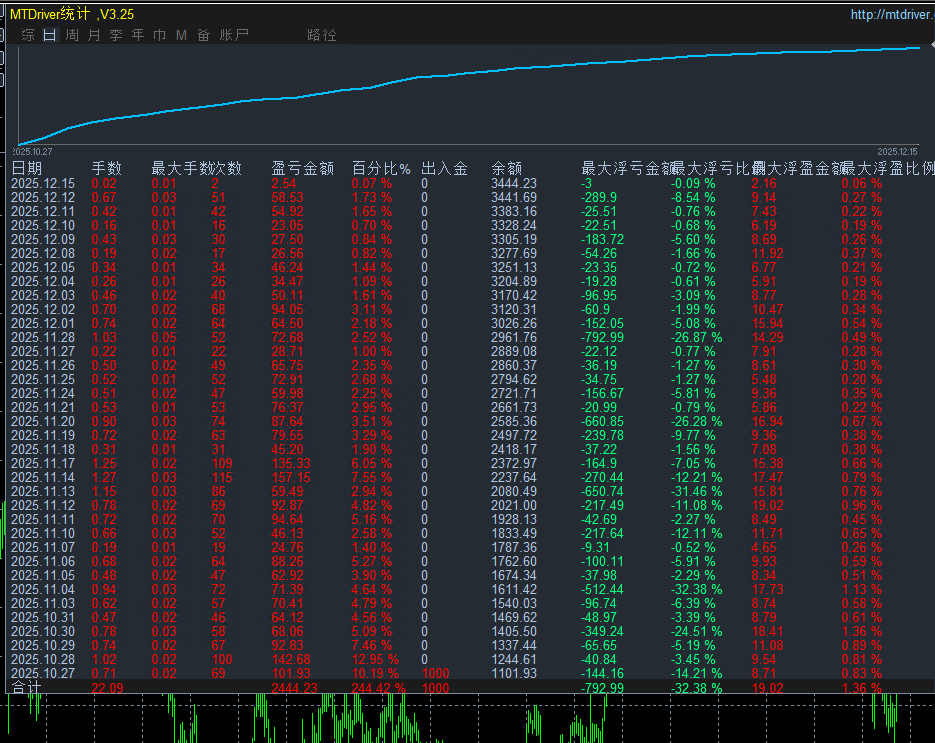Click floating loss ratio -24.51 %

696,631
